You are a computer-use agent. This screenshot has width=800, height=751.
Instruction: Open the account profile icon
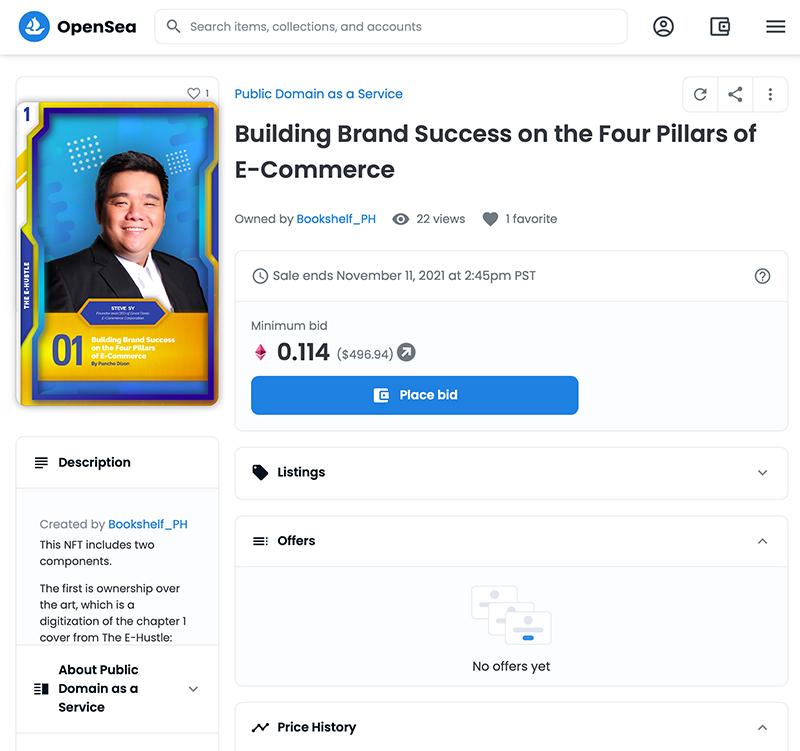pos(663,27)
